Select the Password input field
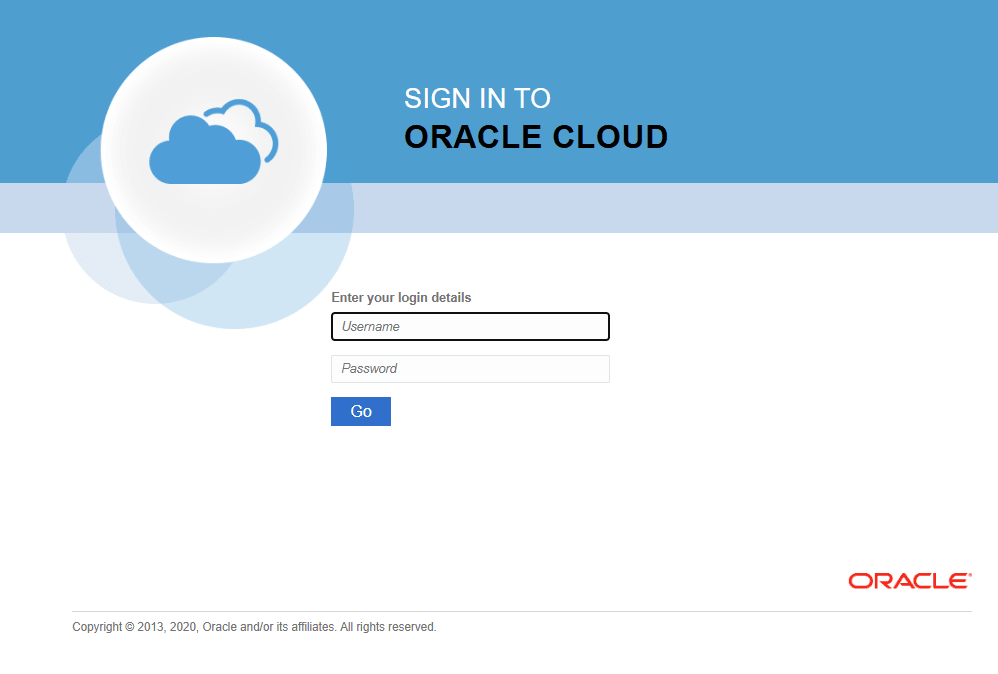Image resolution: width=998 pixels, height=674 pixels. point(470,369)
